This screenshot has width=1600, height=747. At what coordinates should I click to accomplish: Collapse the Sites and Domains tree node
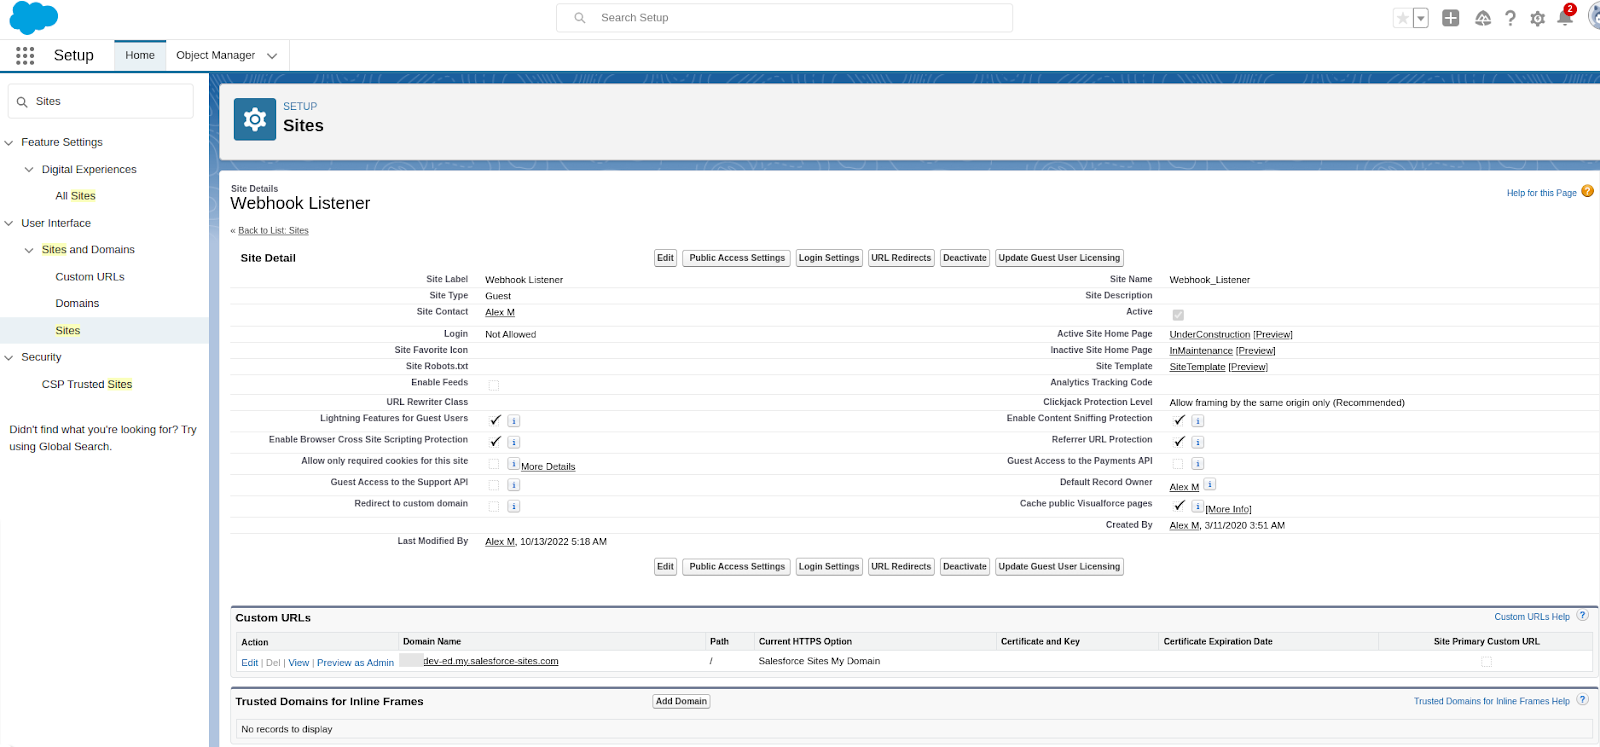tap(29, 250)
